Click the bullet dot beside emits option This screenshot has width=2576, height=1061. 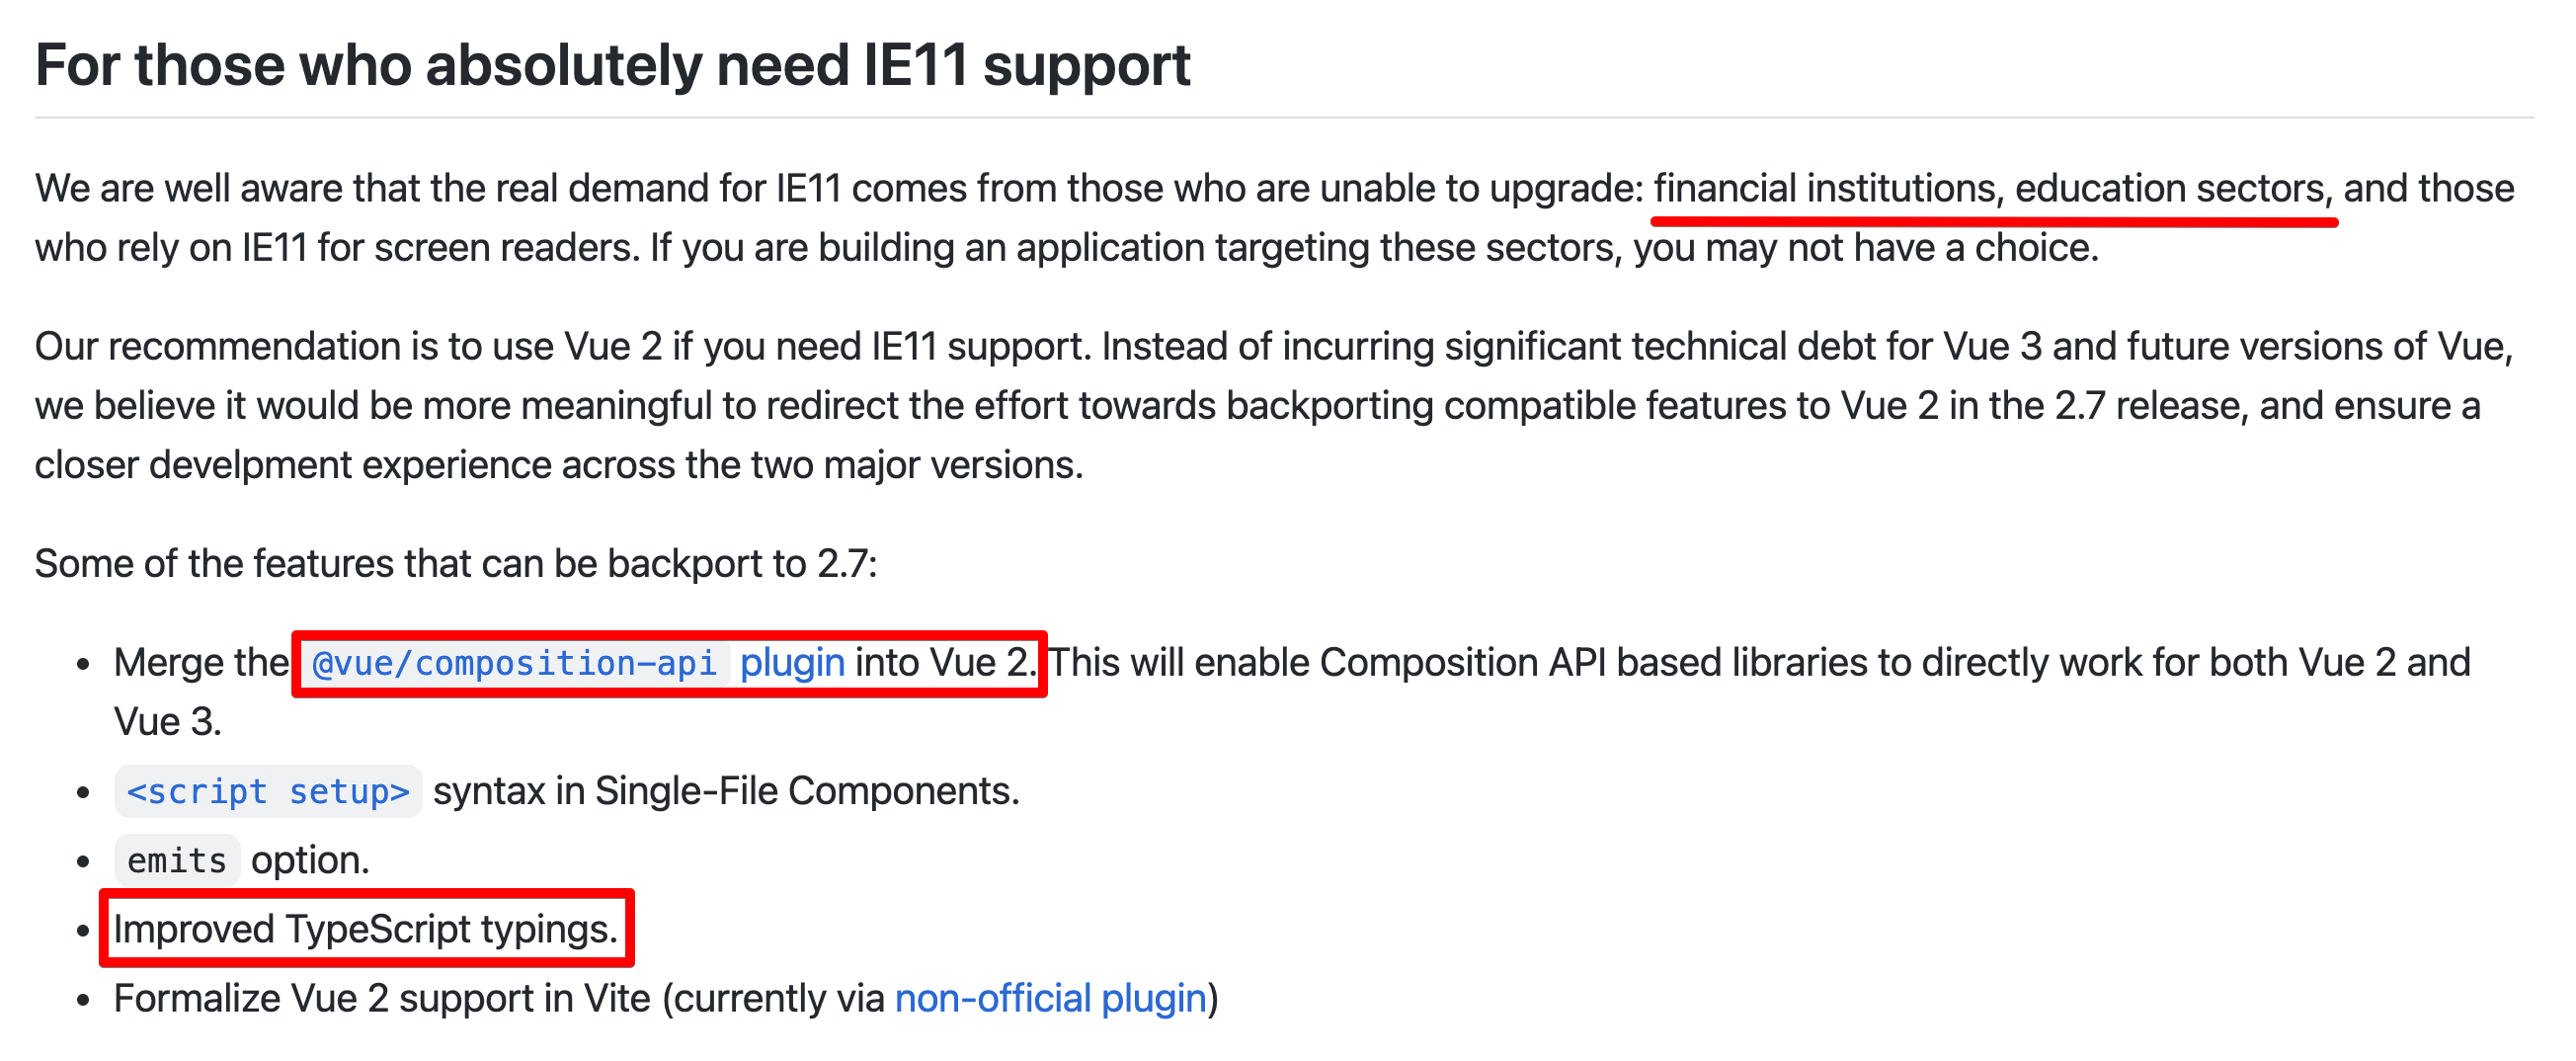pos(84,862)
